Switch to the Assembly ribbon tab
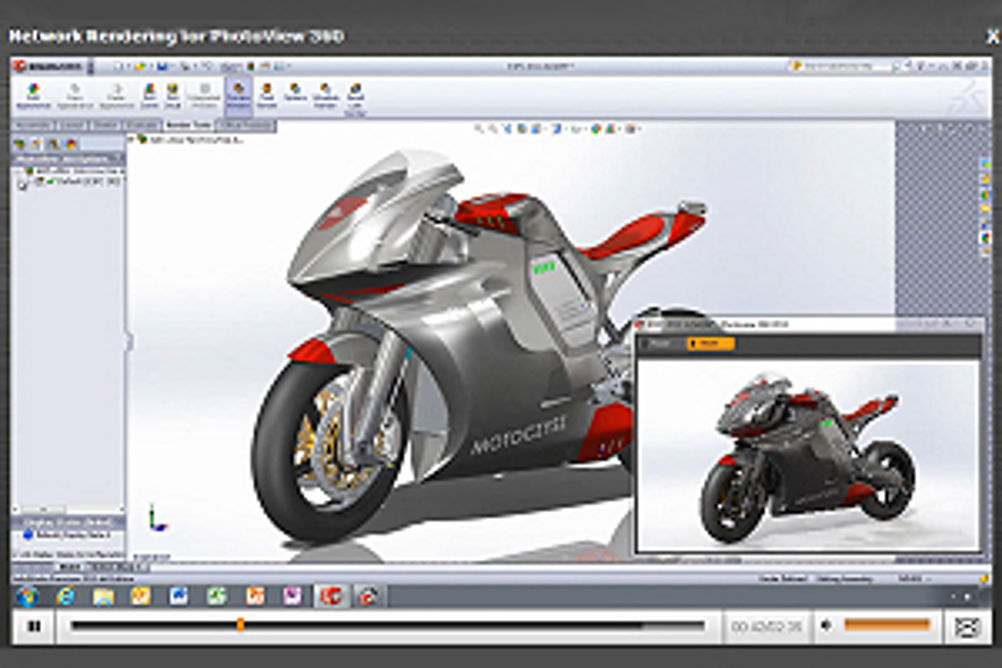Screen dimensions: 1002x668 click(33, 125)
